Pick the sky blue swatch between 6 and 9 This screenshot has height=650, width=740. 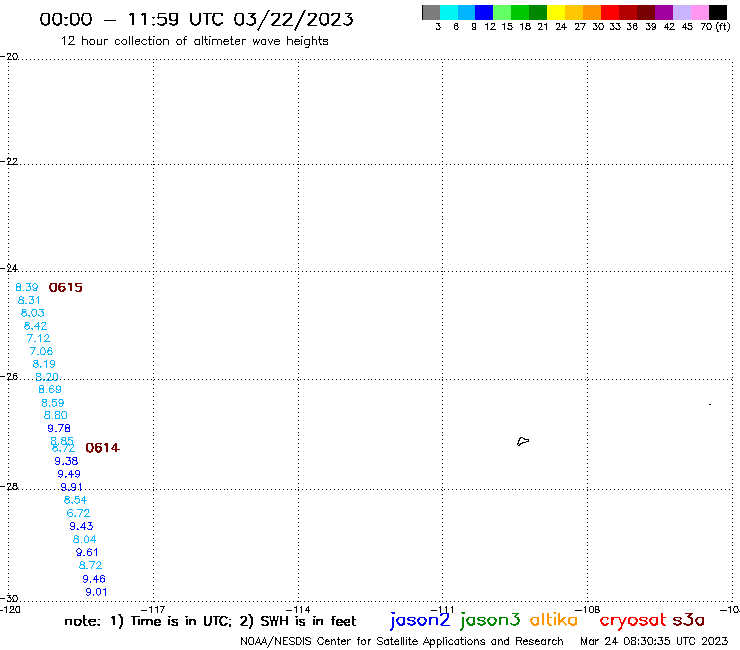pos(466,12)
